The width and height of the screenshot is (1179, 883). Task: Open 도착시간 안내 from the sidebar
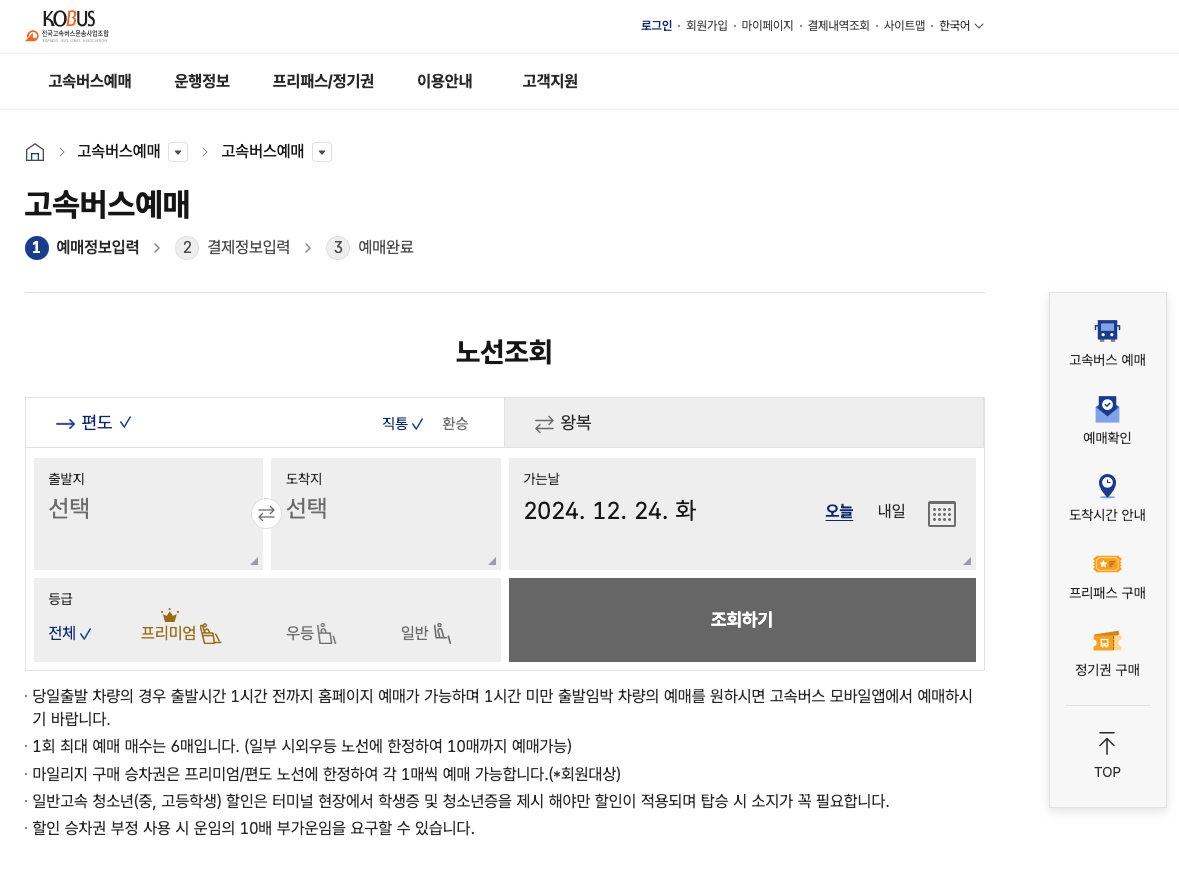tap(1107, 498)
